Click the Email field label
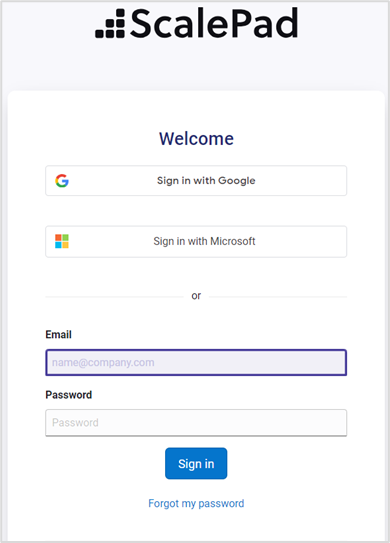The image size is (390, 543). pyautogui.click(x=59, y=335)
